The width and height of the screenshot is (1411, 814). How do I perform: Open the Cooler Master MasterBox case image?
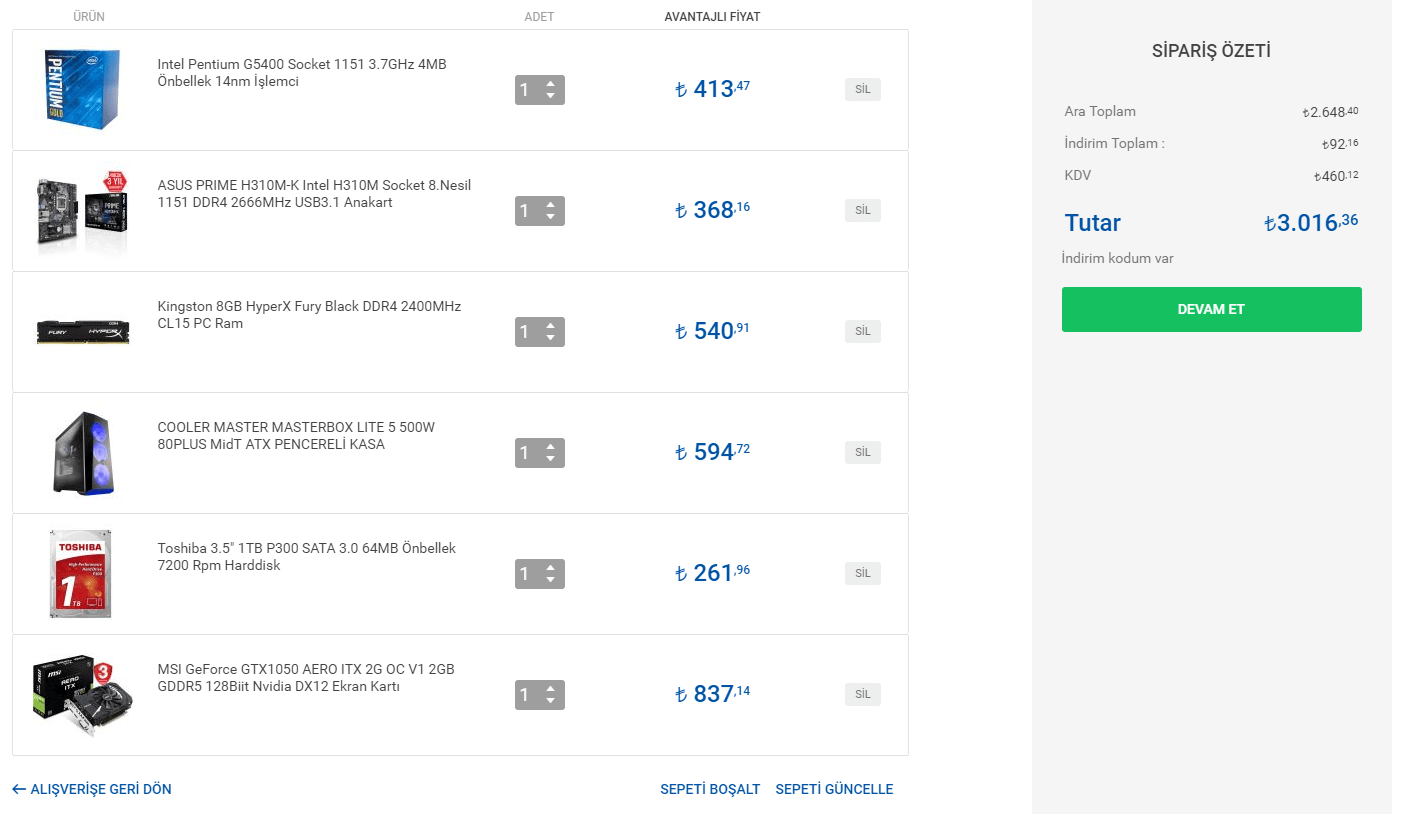coord(82,452)
